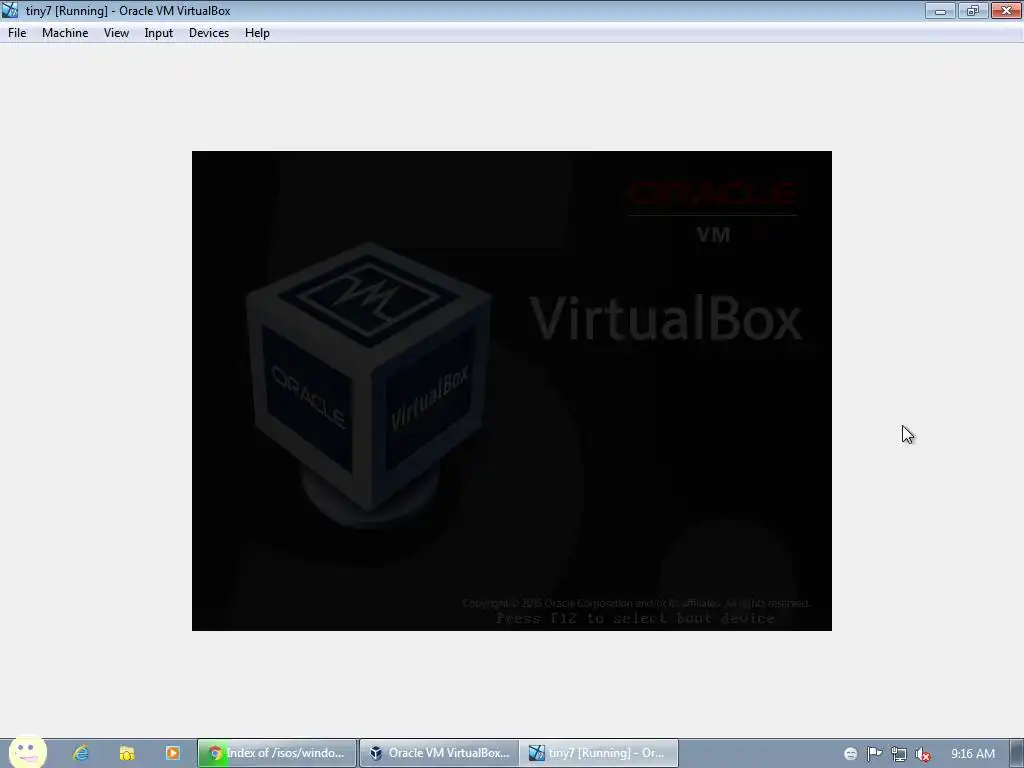Restore down the tiny7 VirtualBox window

[973, 10]
